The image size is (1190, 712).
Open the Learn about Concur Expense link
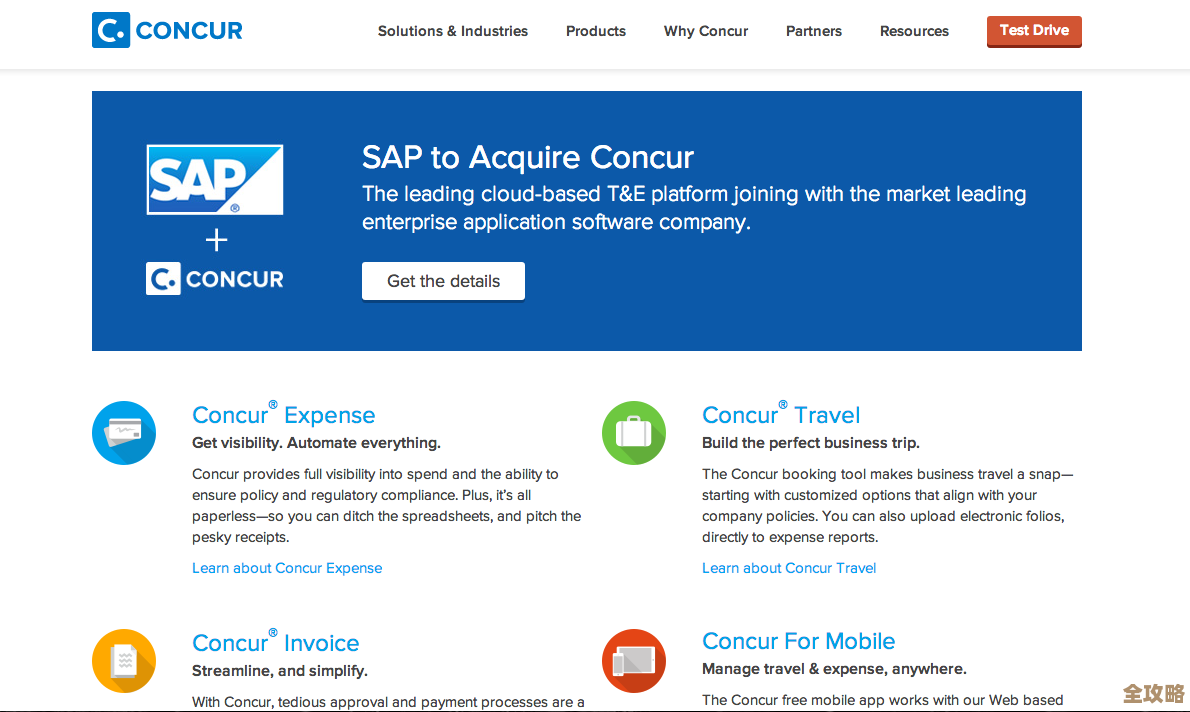point(287,567)
